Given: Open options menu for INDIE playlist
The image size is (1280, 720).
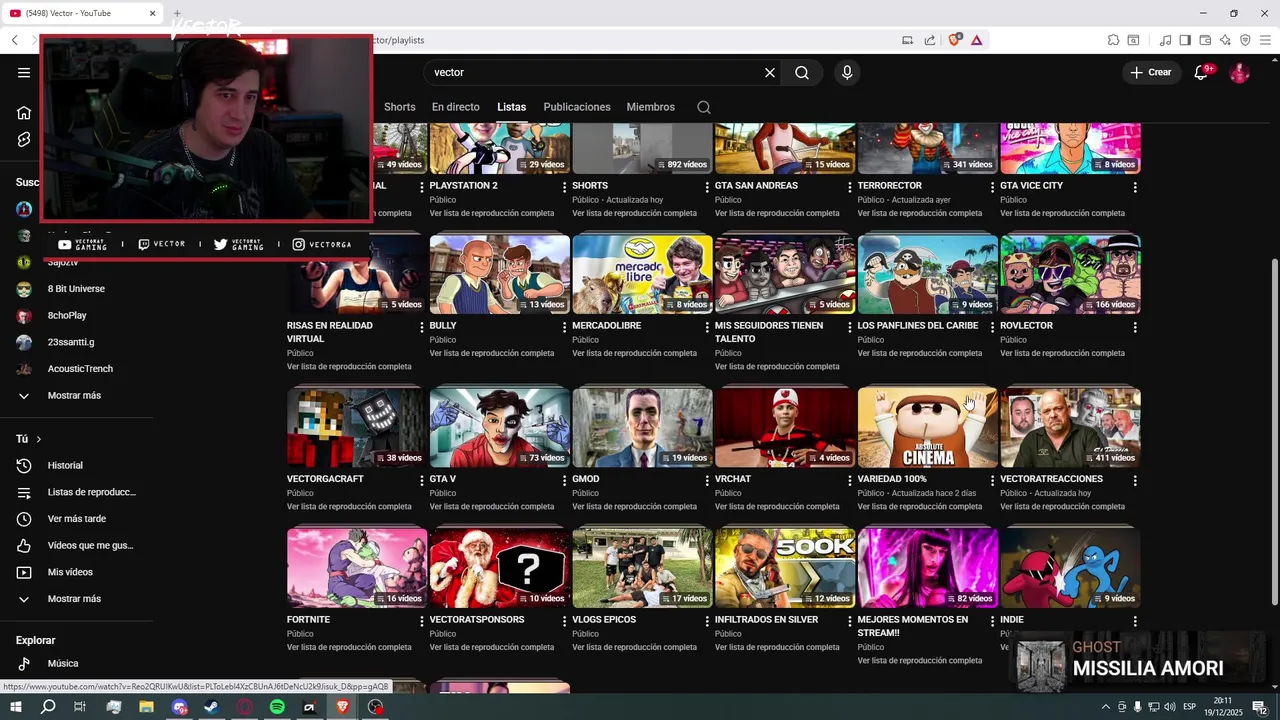Looking at the screenshot, I should click(x=1135, y=621).
